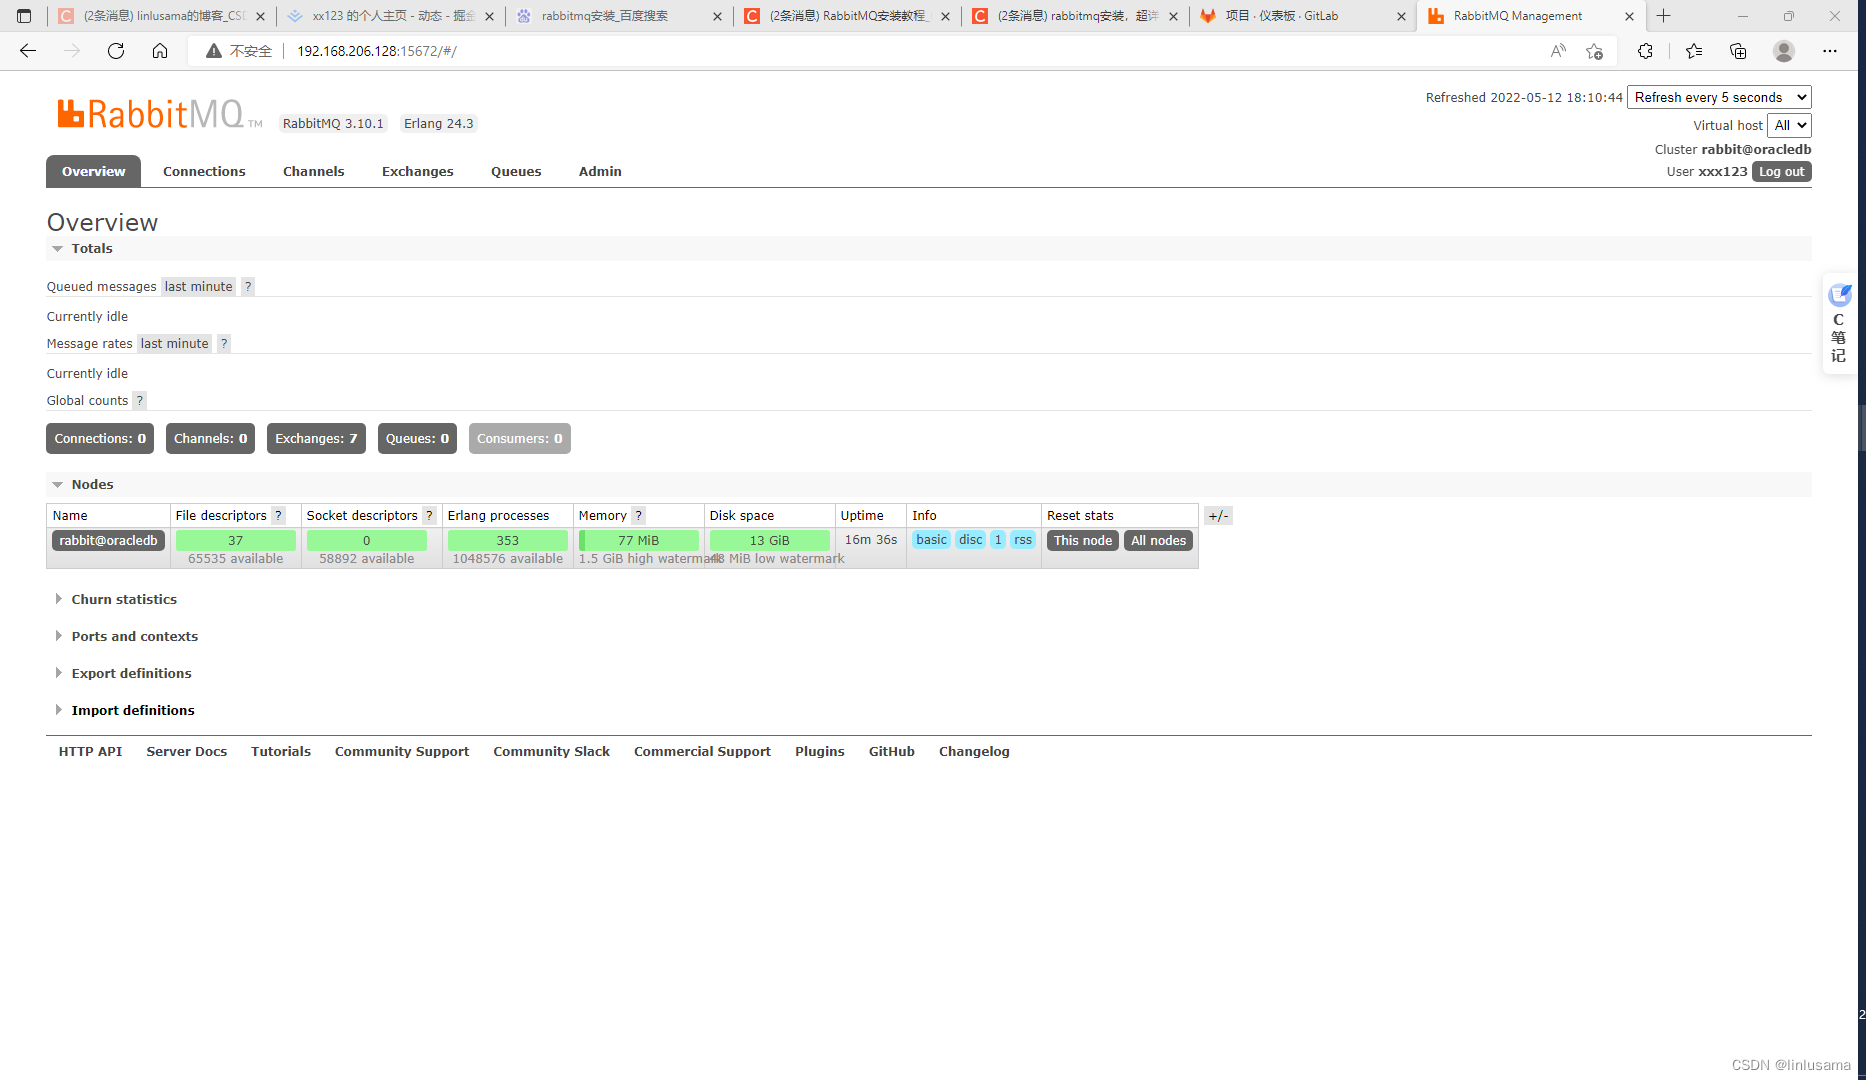This screenshot has height=1080, width=1866.
Task: Open the Consumers: 0 count button
Action: tap(519, 439)
